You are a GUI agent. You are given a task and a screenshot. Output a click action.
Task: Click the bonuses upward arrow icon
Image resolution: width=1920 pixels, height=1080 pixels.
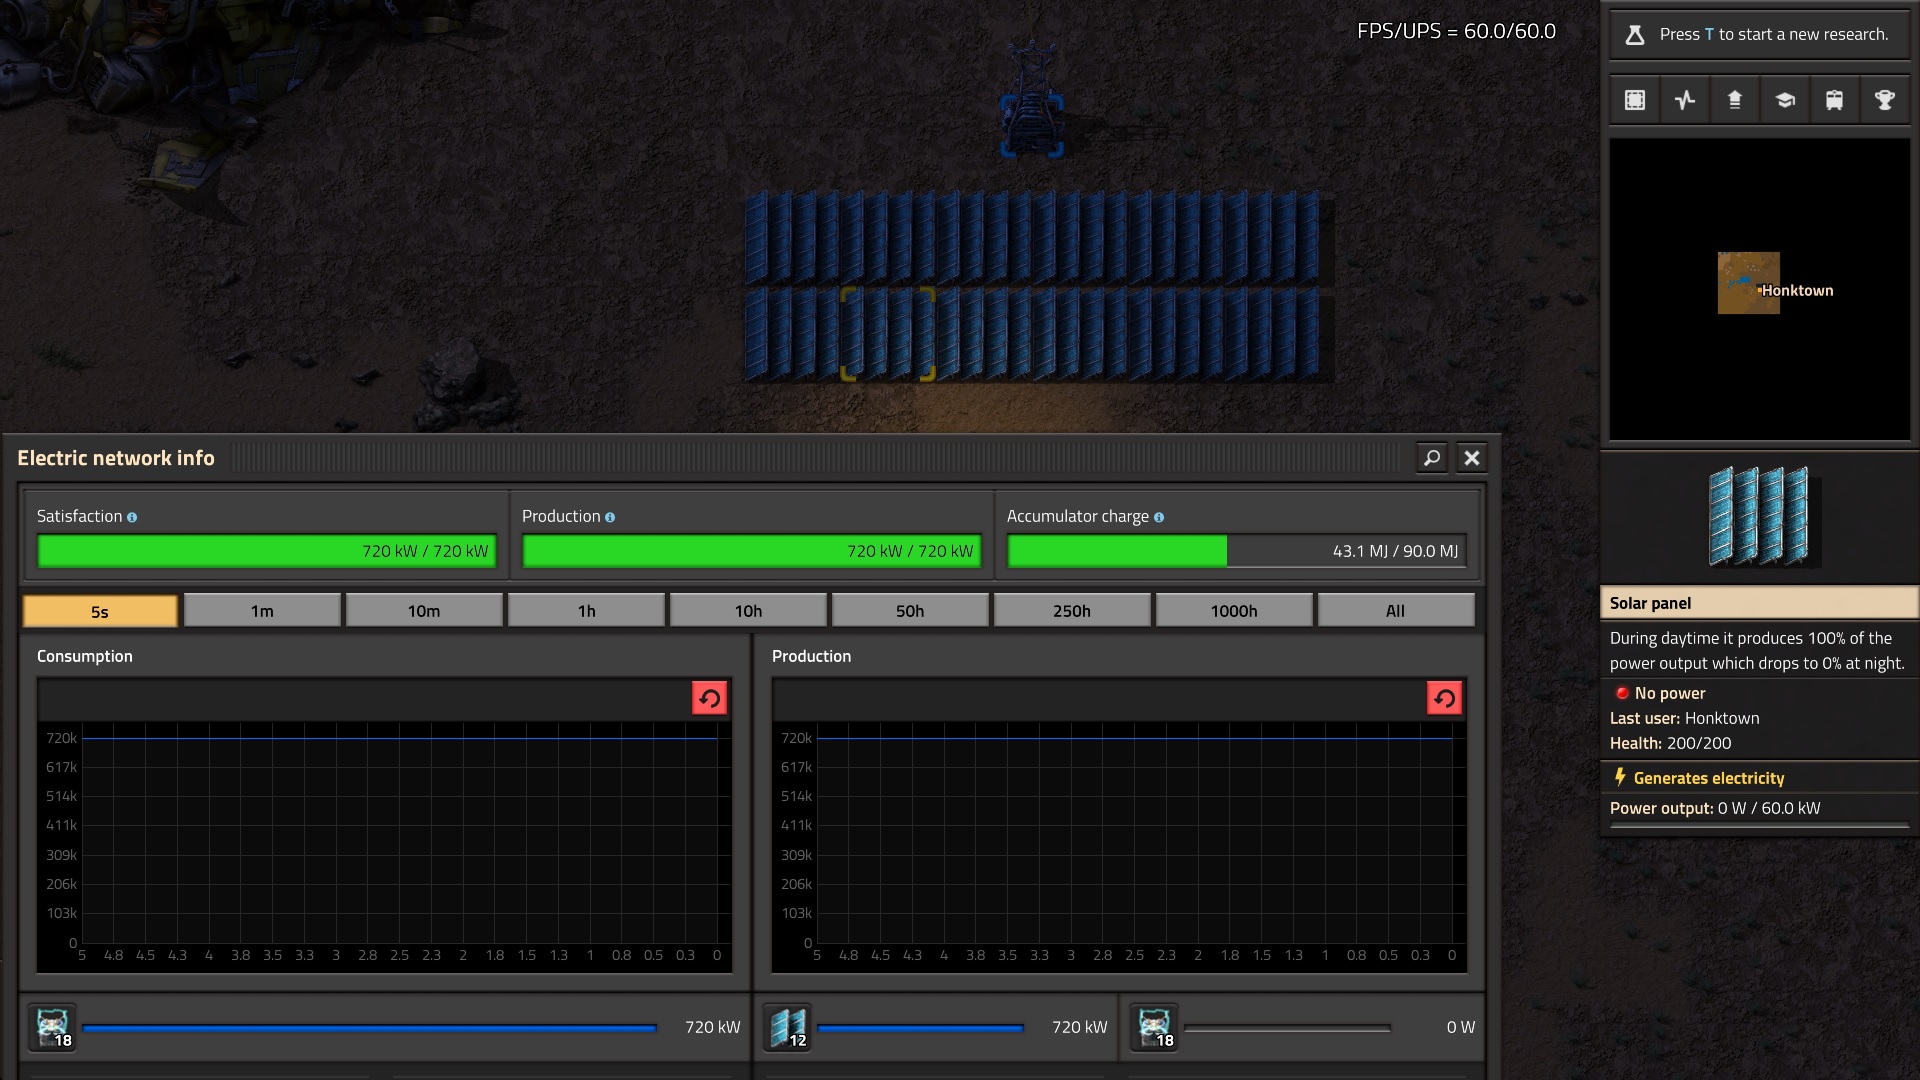pyautogui.click(x=1735, y=100)
